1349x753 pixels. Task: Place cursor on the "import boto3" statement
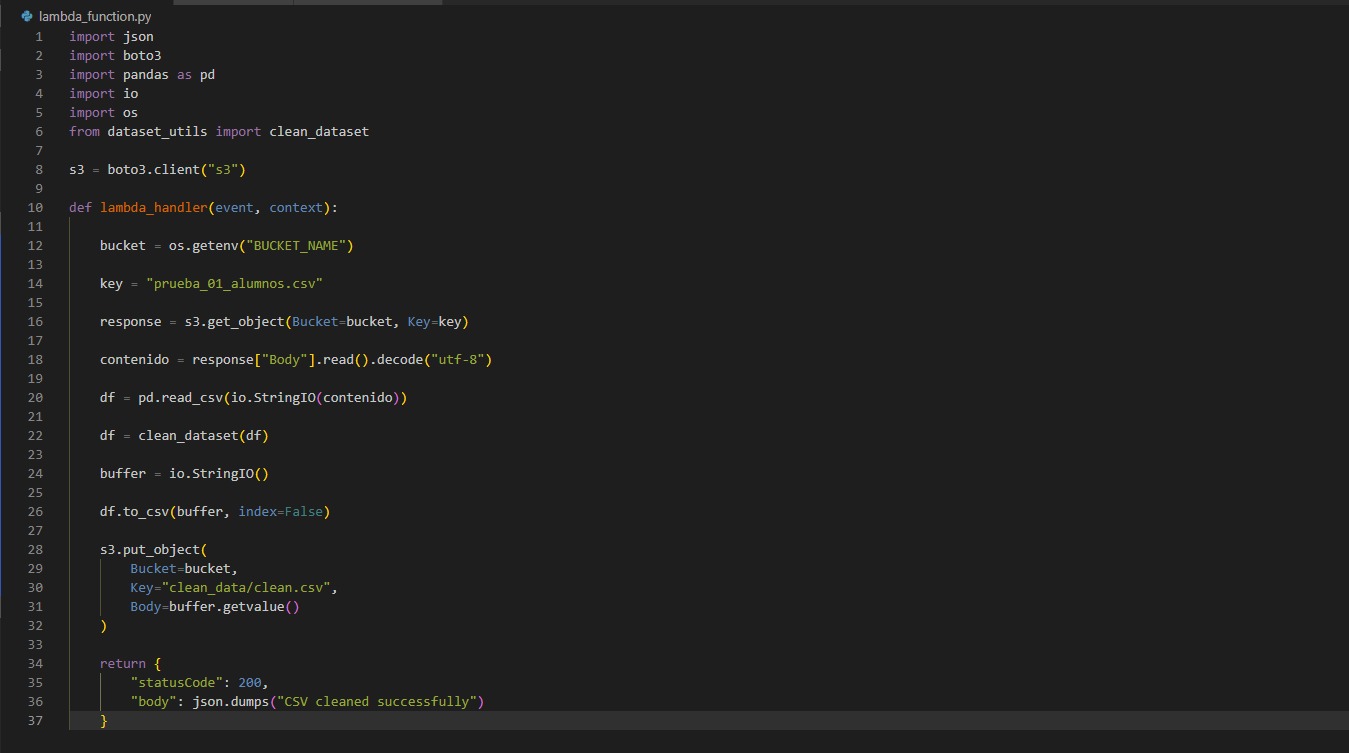click(115, 56)
